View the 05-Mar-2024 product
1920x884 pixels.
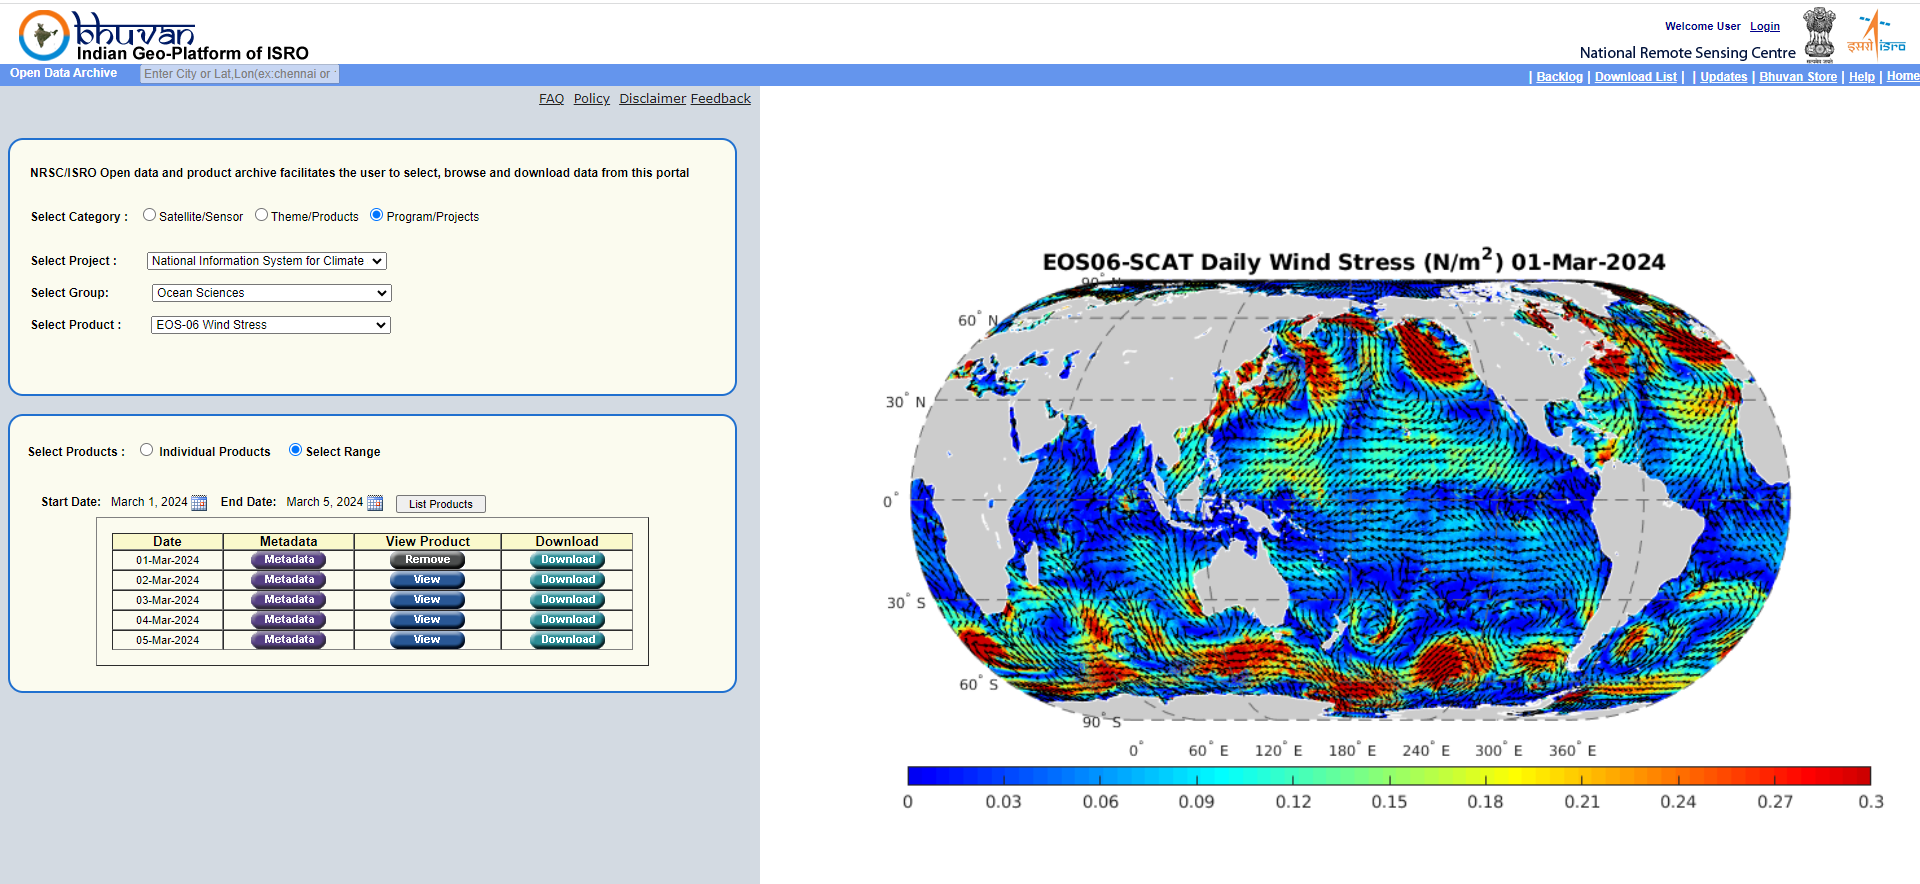427,640
